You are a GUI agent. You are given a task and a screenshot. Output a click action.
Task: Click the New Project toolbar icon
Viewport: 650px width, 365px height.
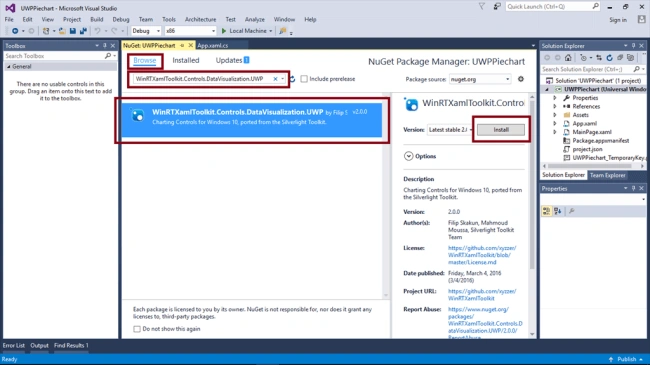pos(46,31)
